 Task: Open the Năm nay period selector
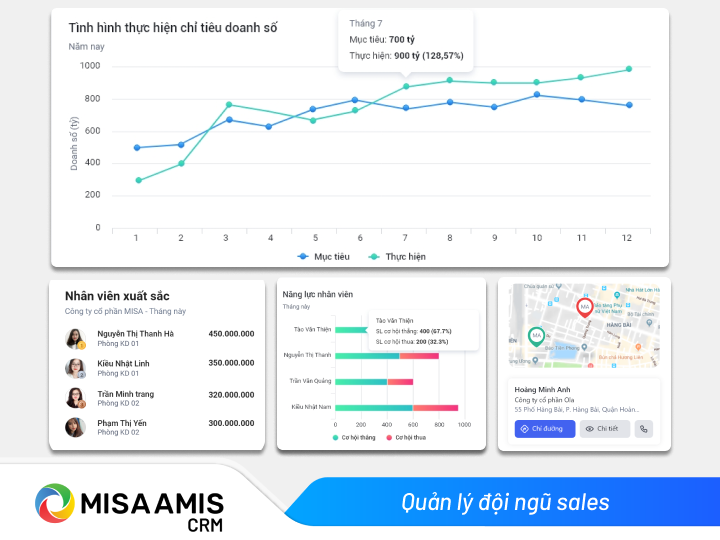point(86,47)
